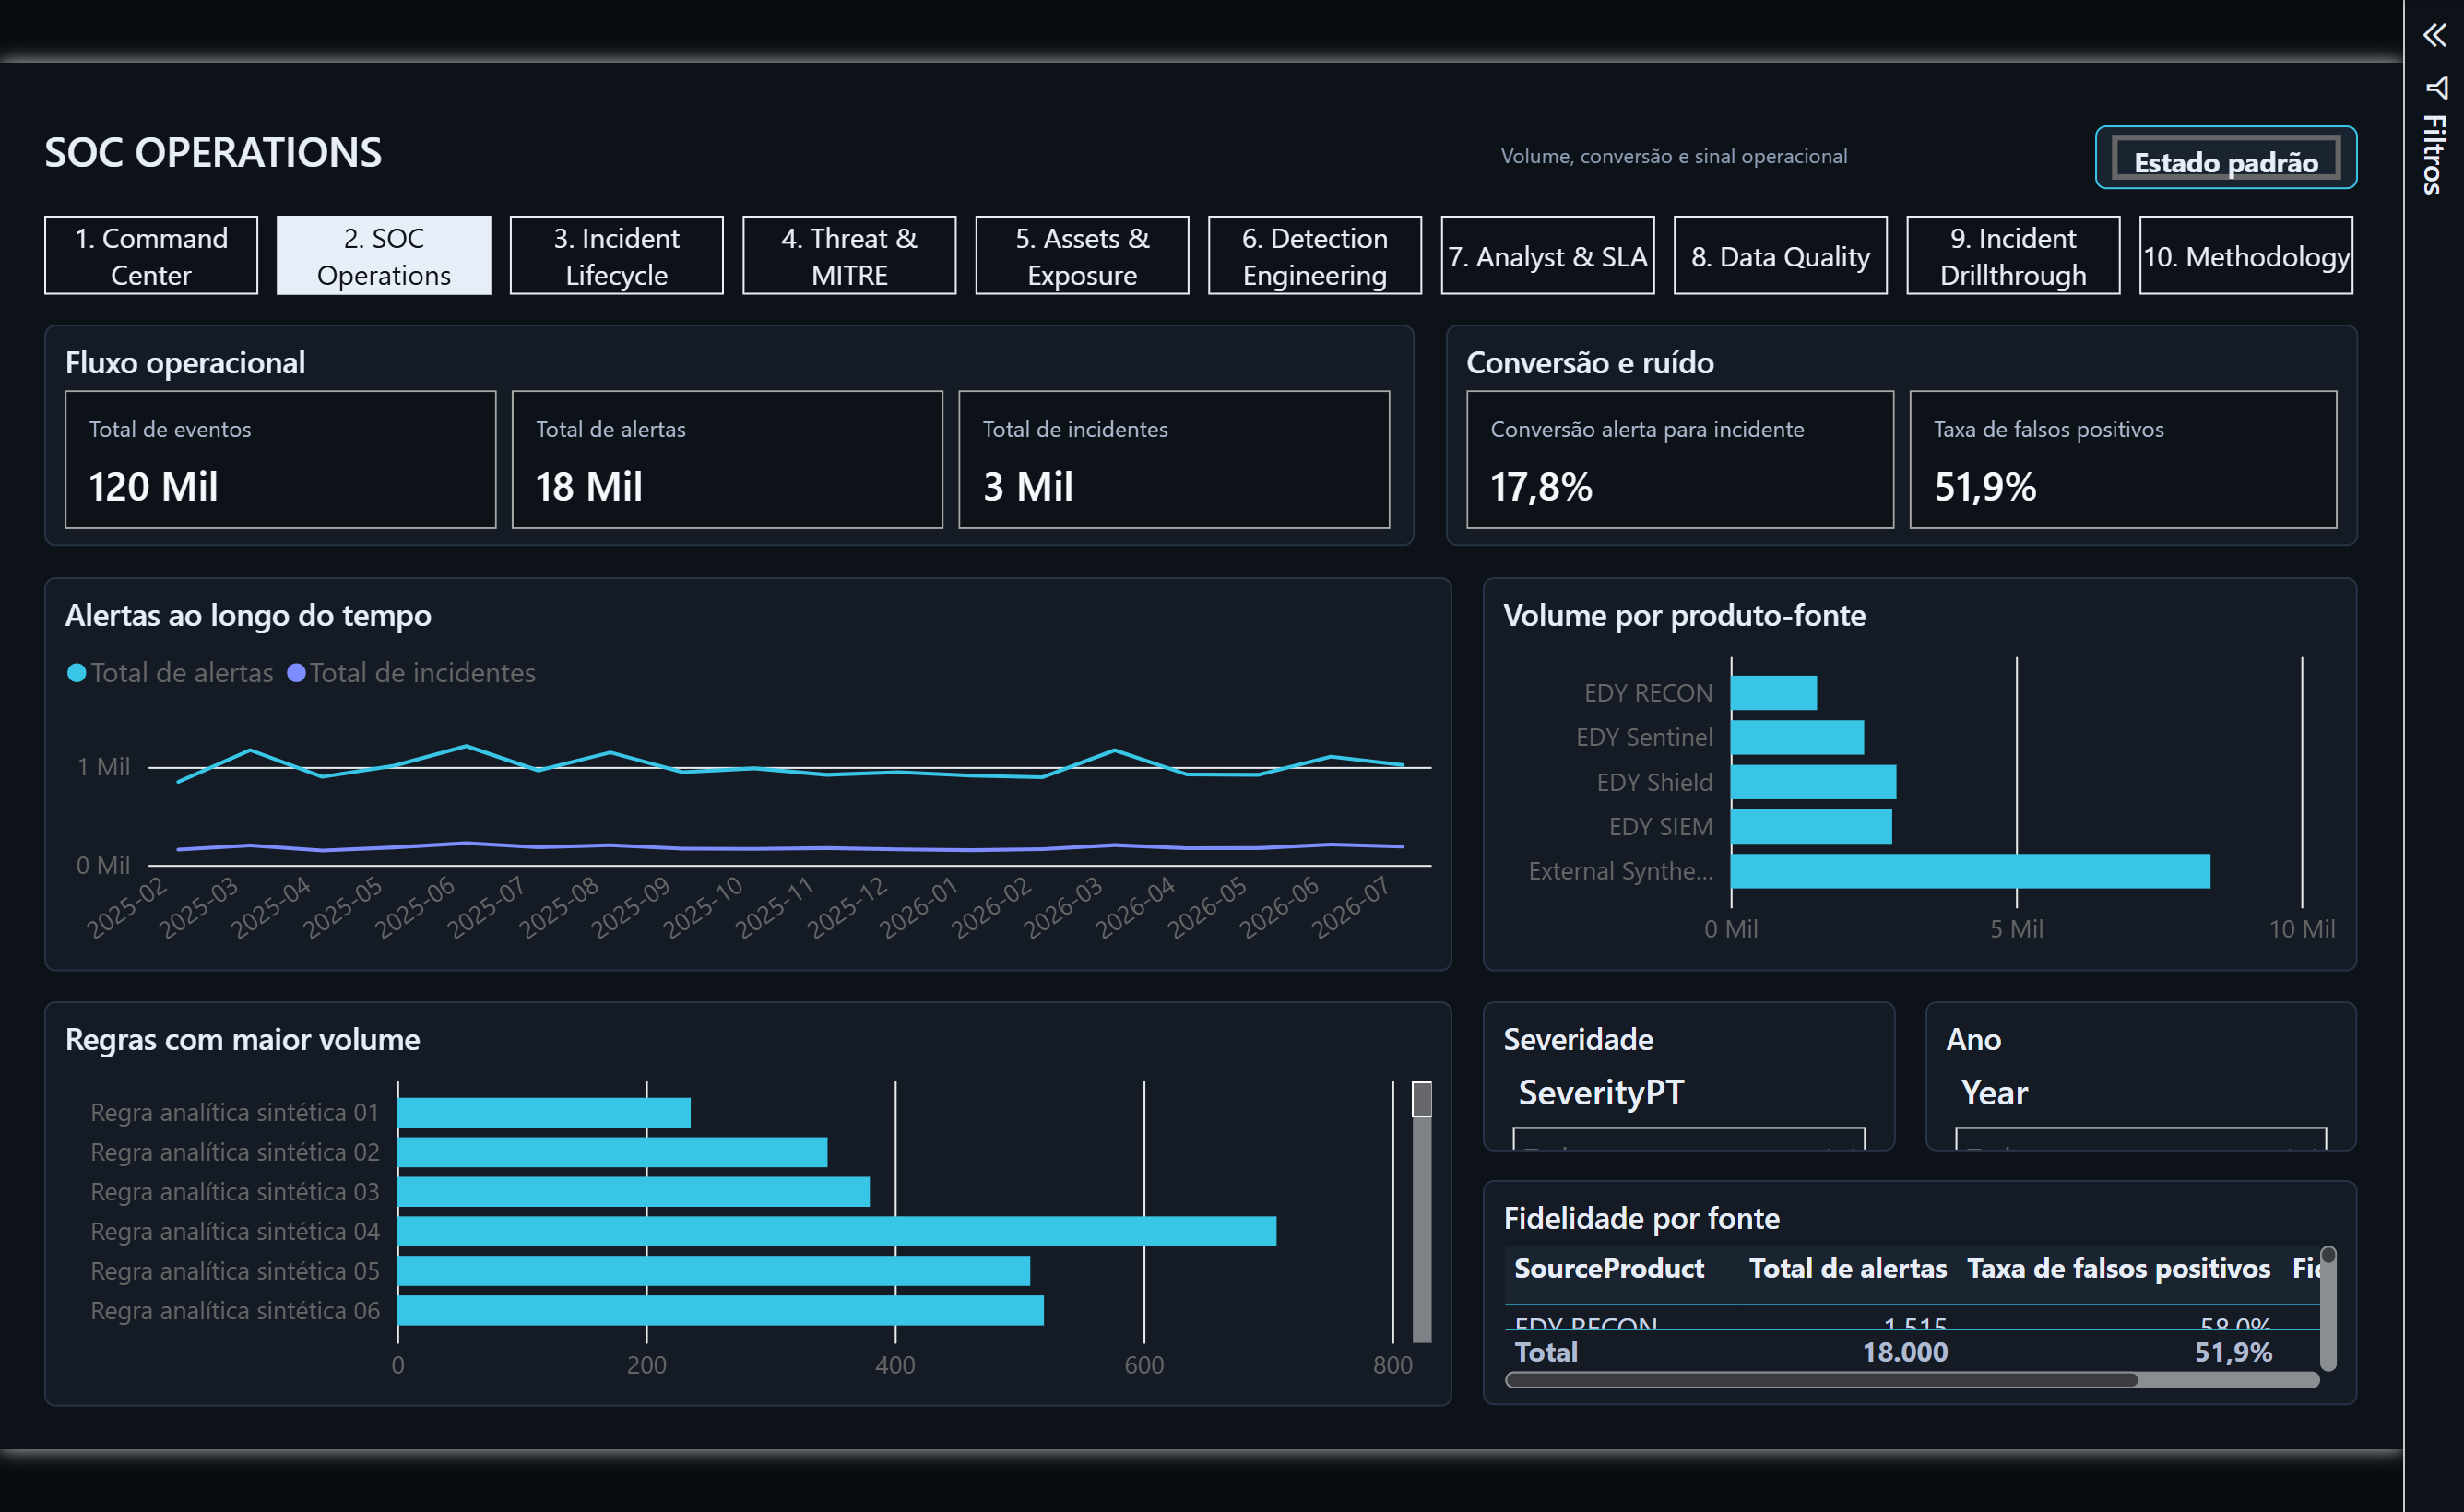Image resolution: width=2464 pixels, height=1512 pixels.
Task: Click the filter funnel icon beside Filtros
Action: pos(2436,87)
